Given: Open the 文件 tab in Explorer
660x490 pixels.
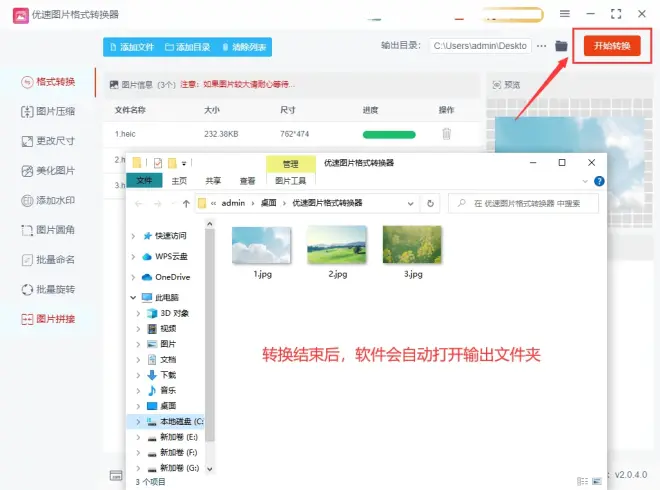Looking at the screenshot, I should click(x=144, y=180).
